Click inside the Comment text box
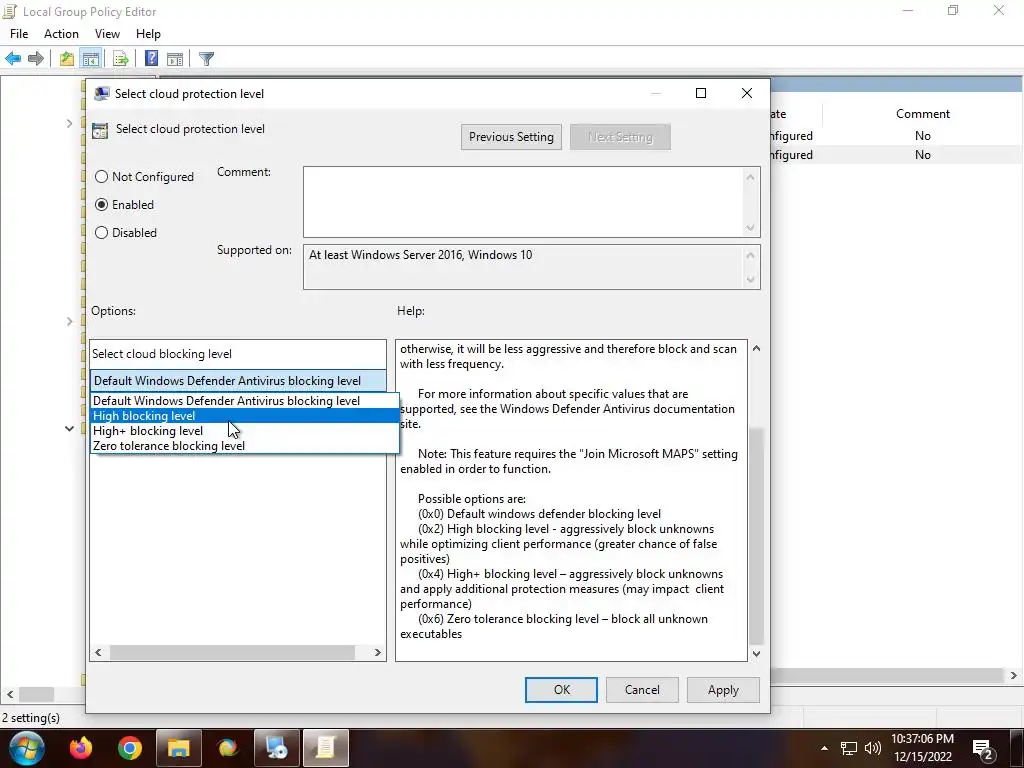The image size is (1024, 768). (x=524, y=202)
